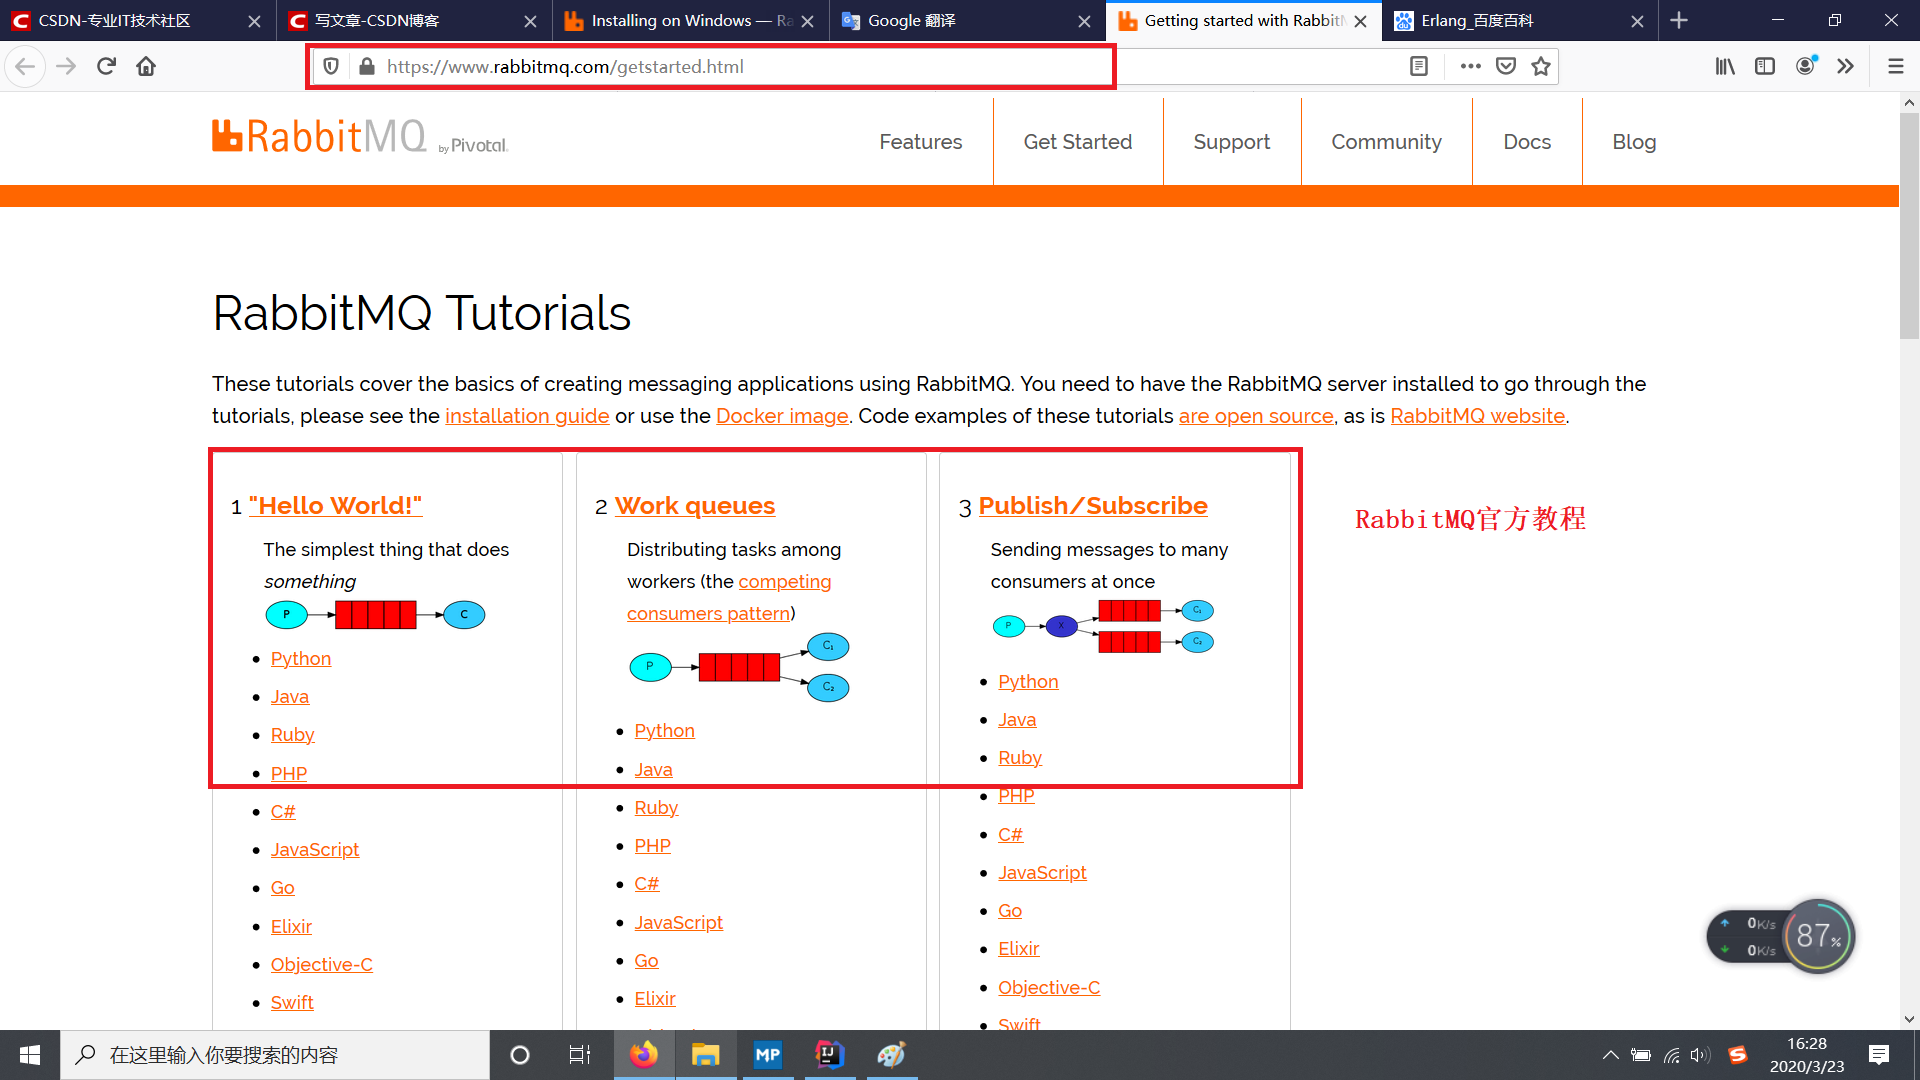The image size is (1920, 1080).
Task: Click the Hello World tutorial link
Action: (336, 504)
